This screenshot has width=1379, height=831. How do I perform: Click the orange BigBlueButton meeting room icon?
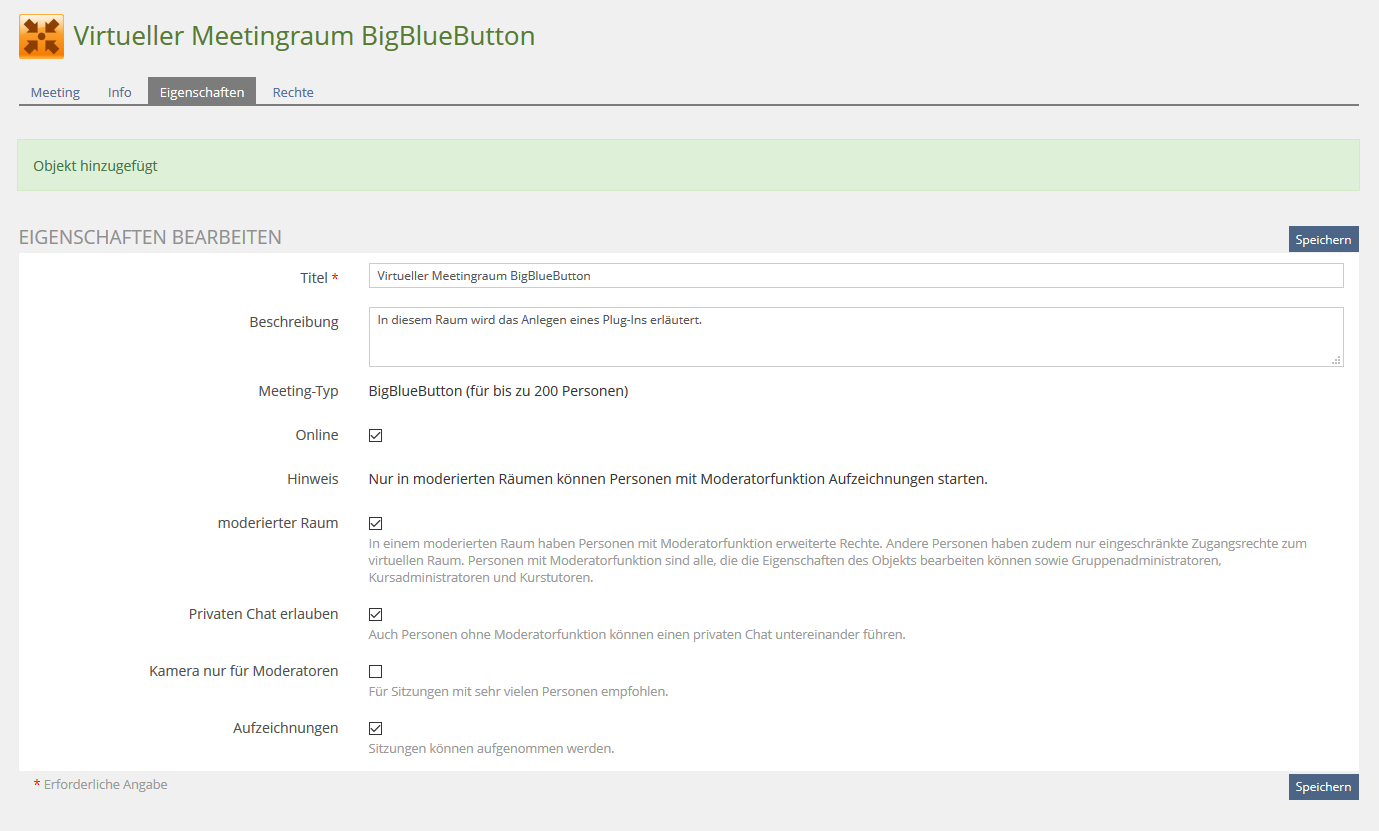pyautogui.click(x=41, y=37)
